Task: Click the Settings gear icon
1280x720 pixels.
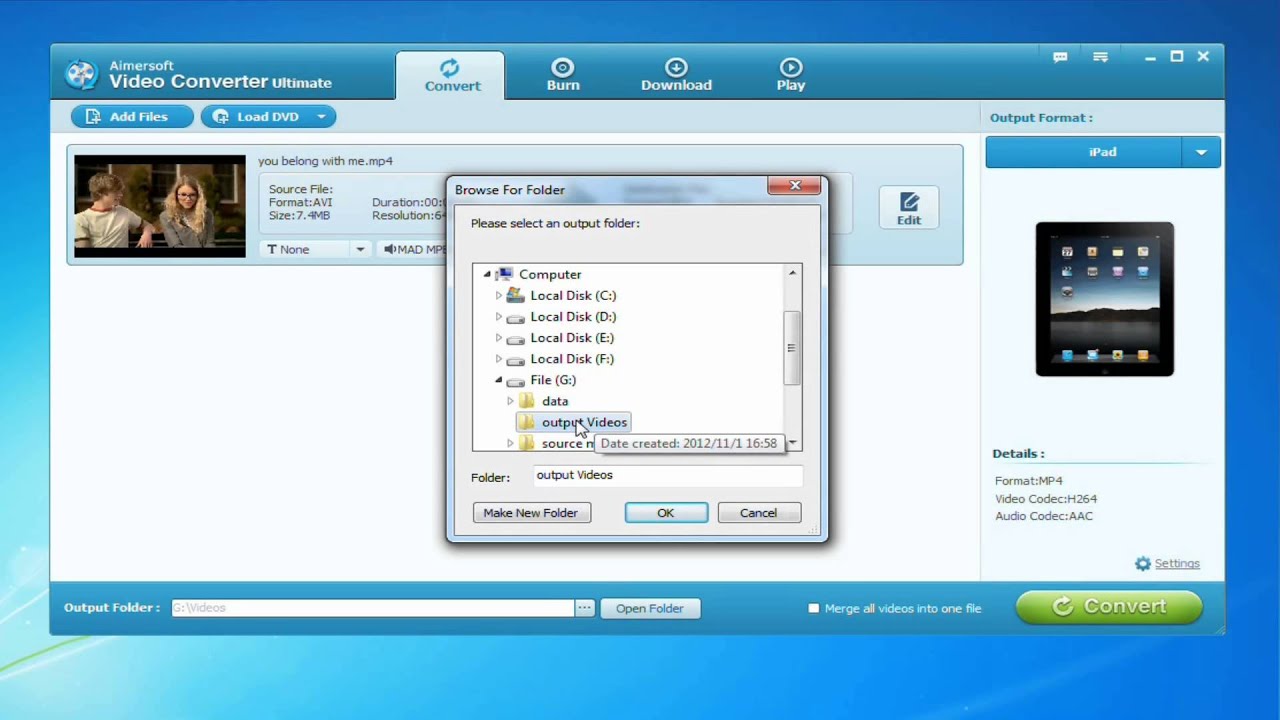Action: [1143, 564]
